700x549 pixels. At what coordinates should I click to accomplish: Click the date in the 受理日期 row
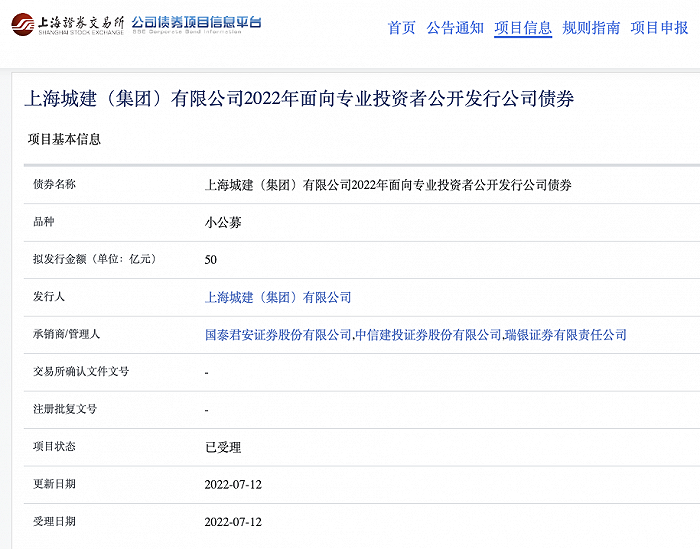click(232, 522)
